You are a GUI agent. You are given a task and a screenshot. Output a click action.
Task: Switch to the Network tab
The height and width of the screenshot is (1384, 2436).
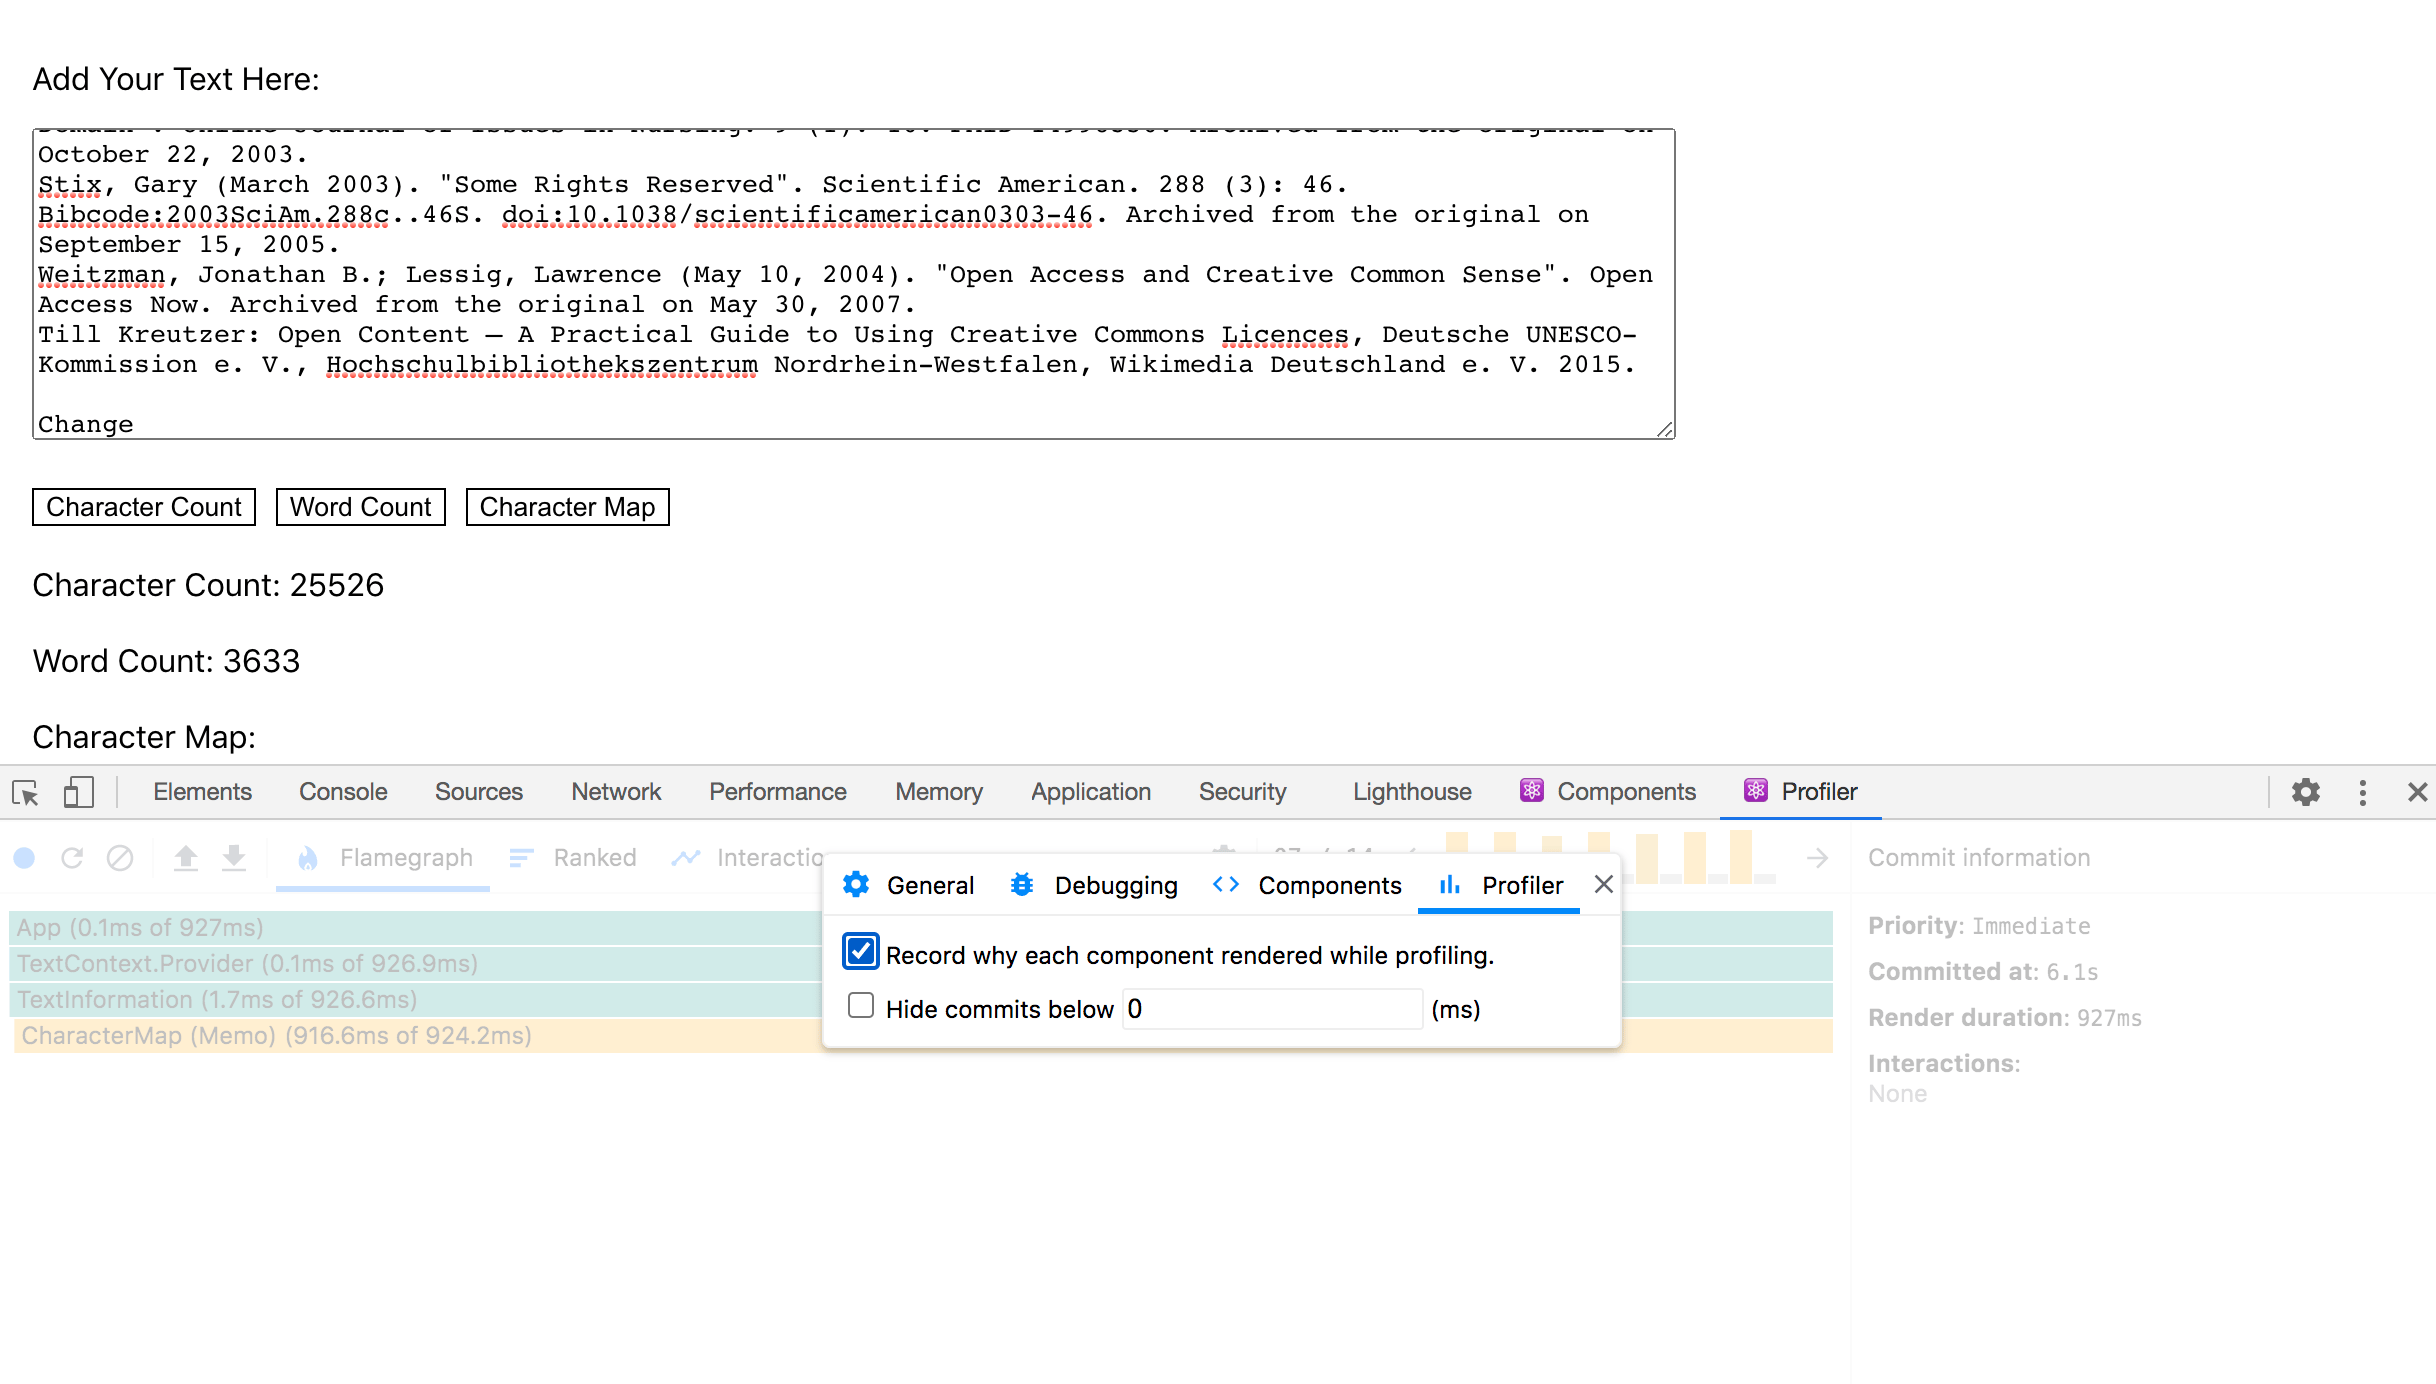tap(616, 792)
